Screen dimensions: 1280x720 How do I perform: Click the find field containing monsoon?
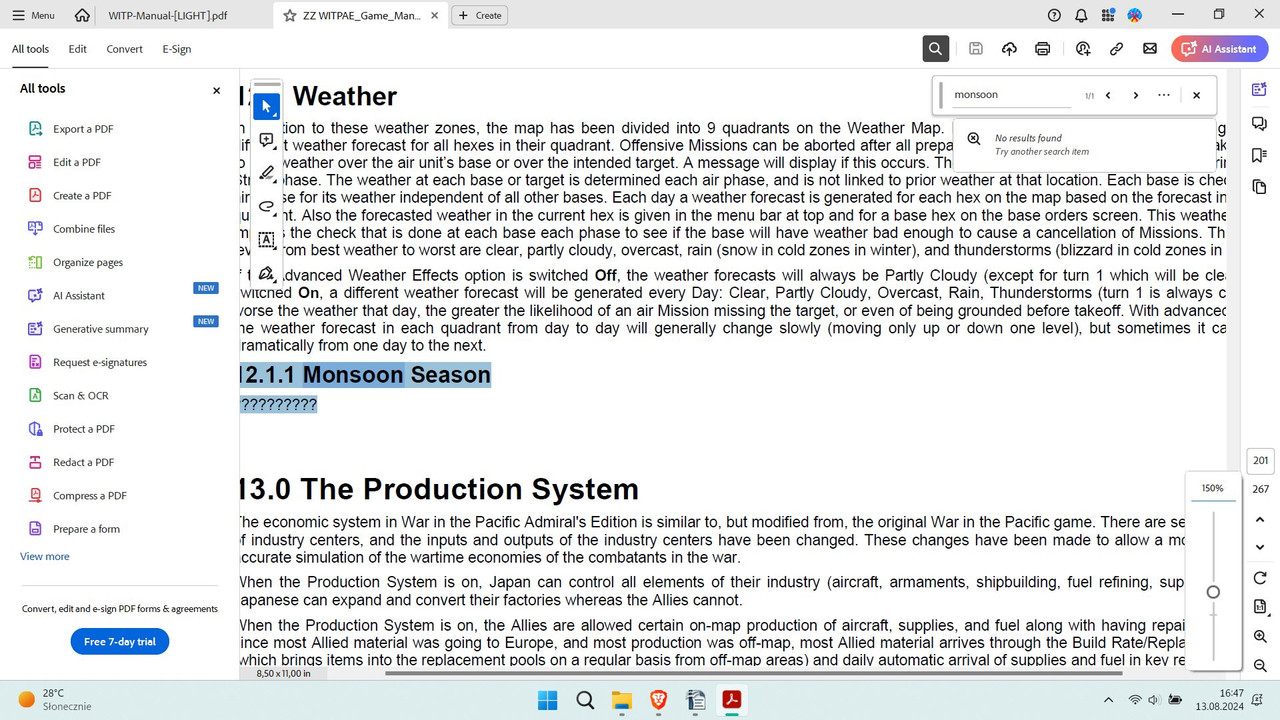tap(1012, 95)
